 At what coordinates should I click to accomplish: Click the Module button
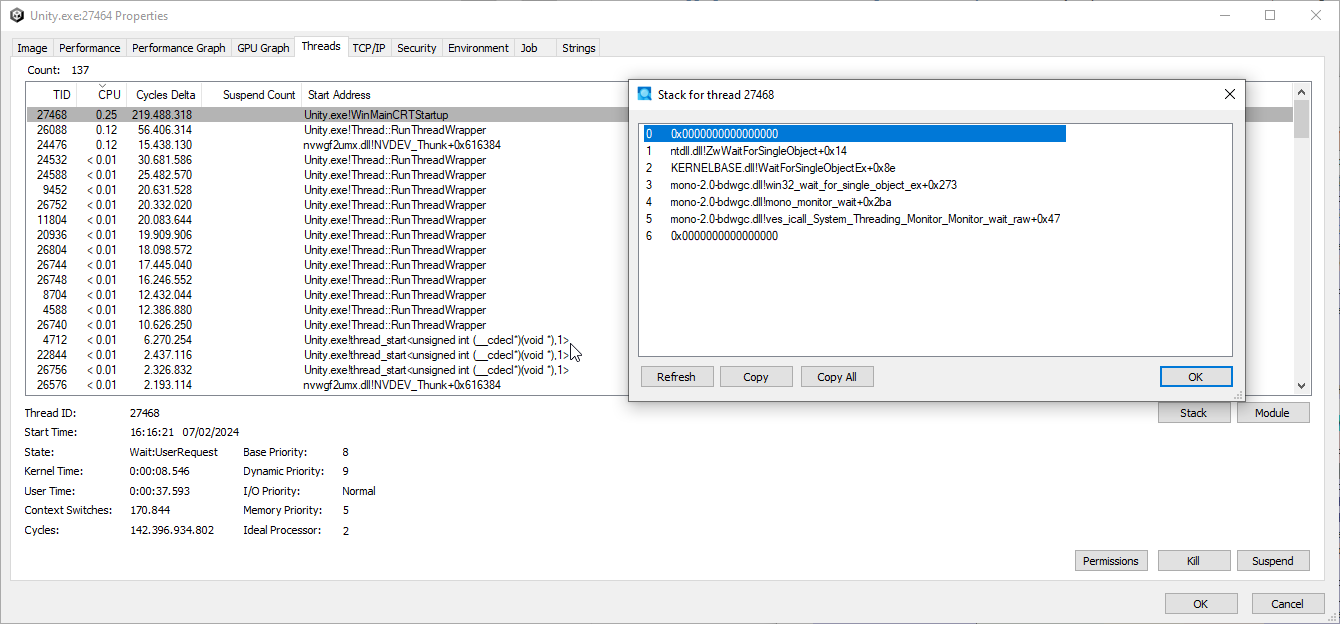tap(1272, 412)
